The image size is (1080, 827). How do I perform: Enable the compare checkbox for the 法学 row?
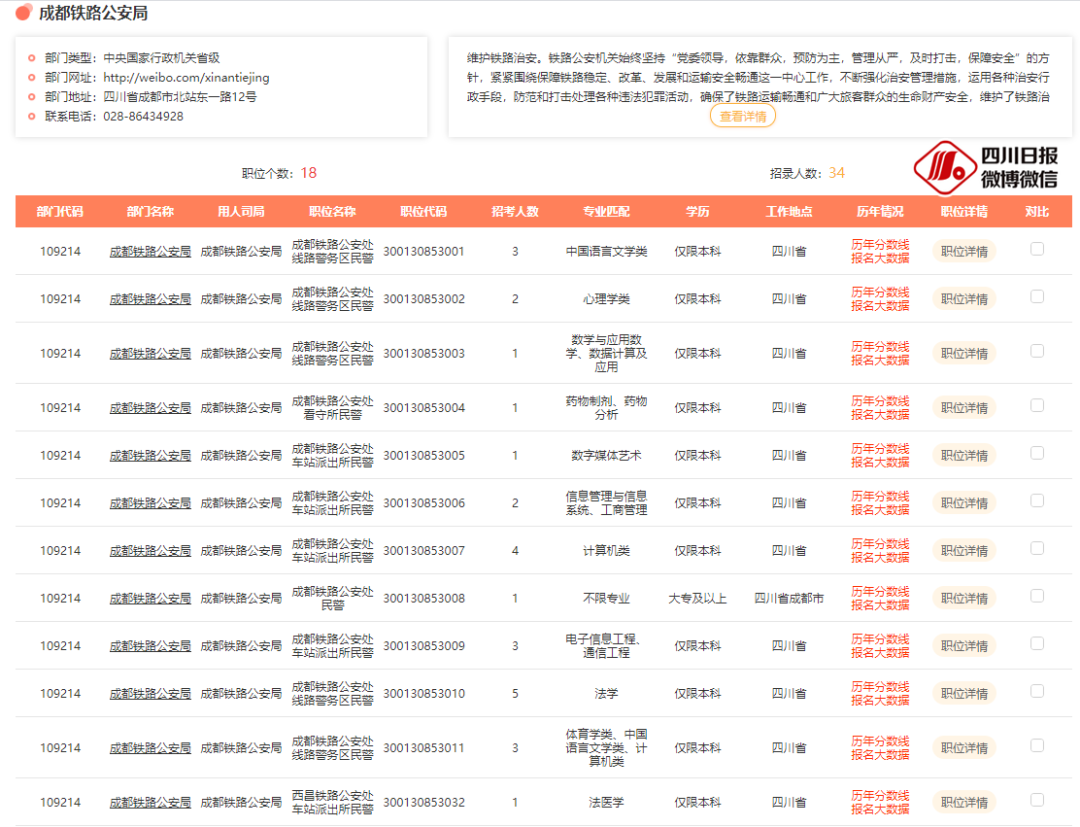coord(1037,691)
